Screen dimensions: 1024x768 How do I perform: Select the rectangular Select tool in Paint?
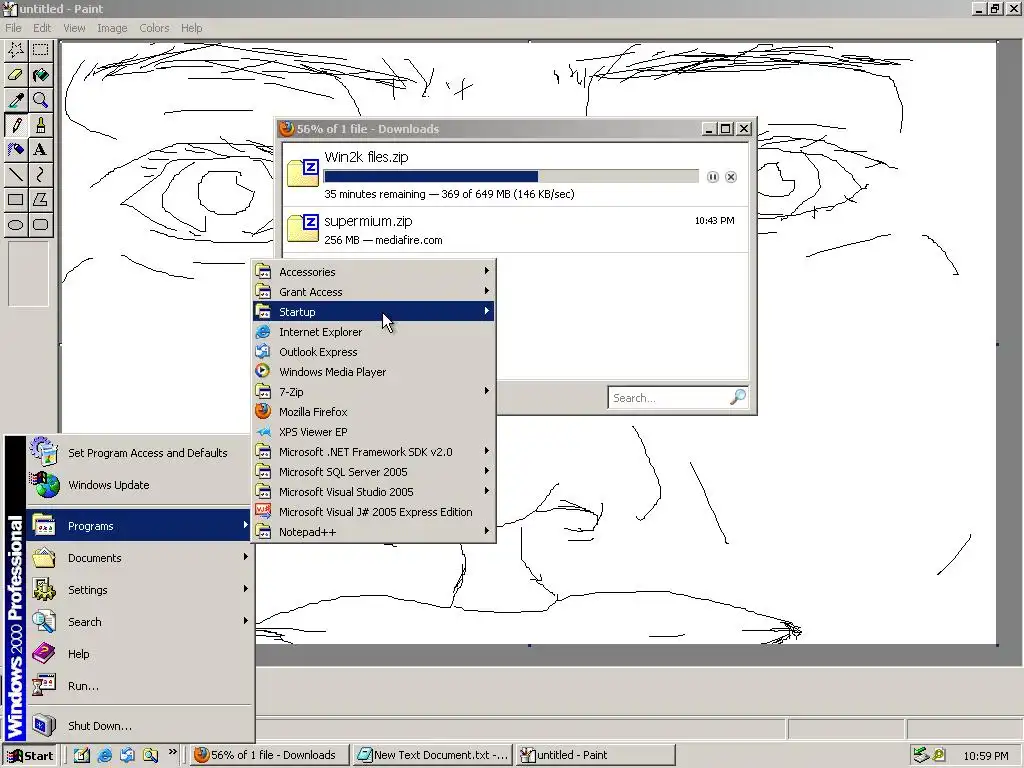pos(40,50)
